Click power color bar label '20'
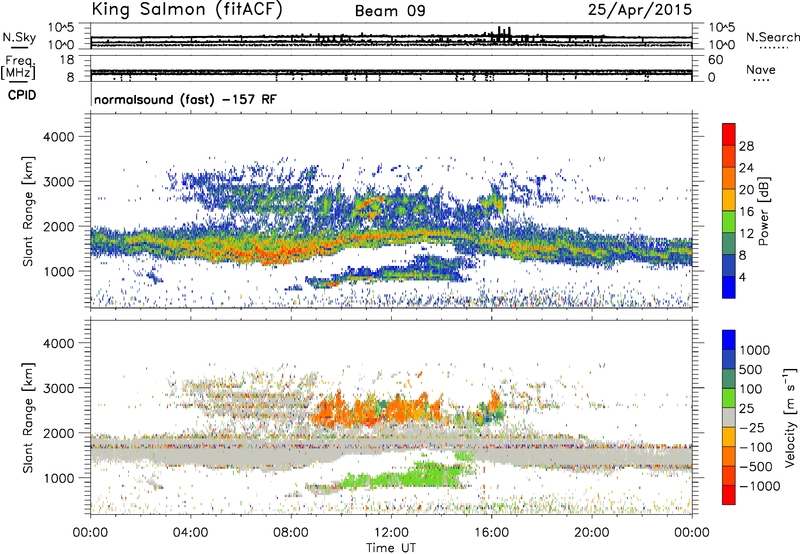800x554 pixels. (x=746, y=190)
